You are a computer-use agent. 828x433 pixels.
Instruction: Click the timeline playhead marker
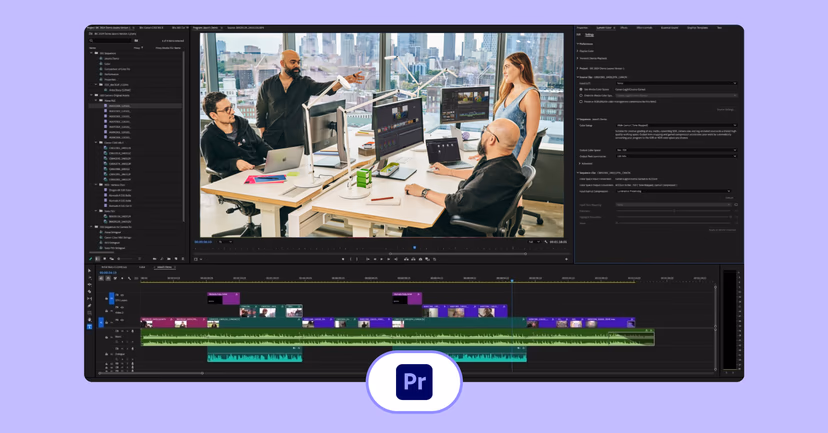tap(512, 280)
